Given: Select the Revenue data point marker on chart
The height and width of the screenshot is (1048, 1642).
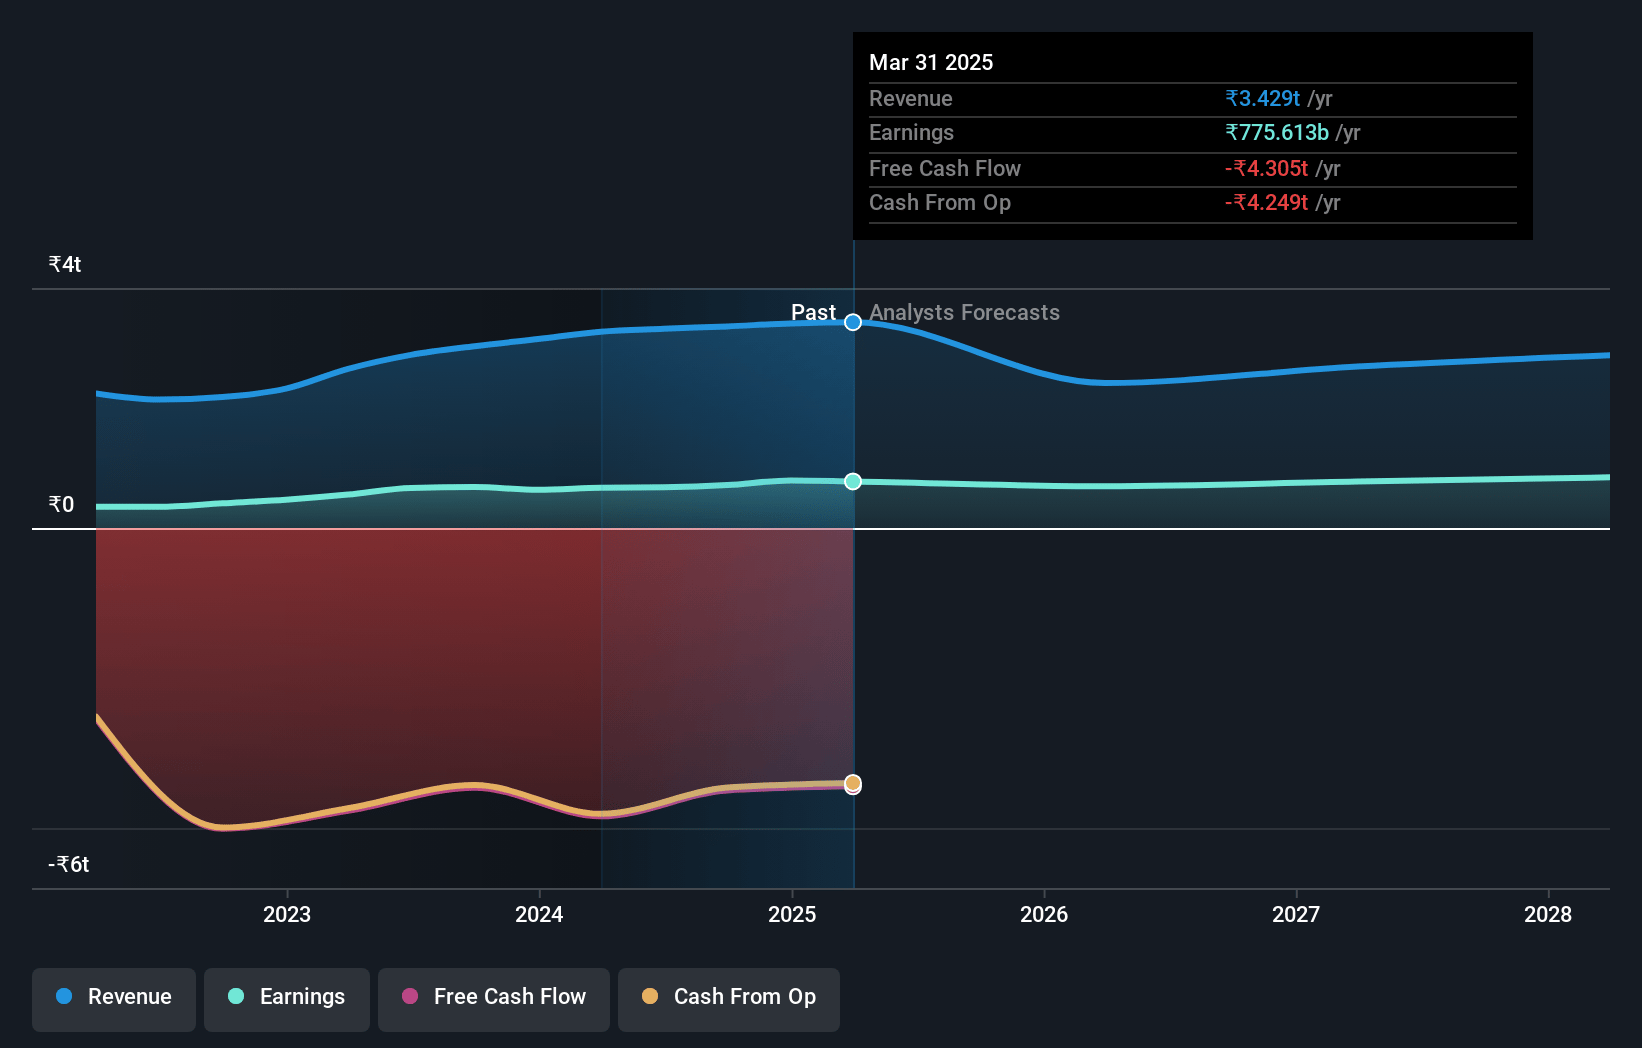Looking at the screenshot, I should coord(853,322).
